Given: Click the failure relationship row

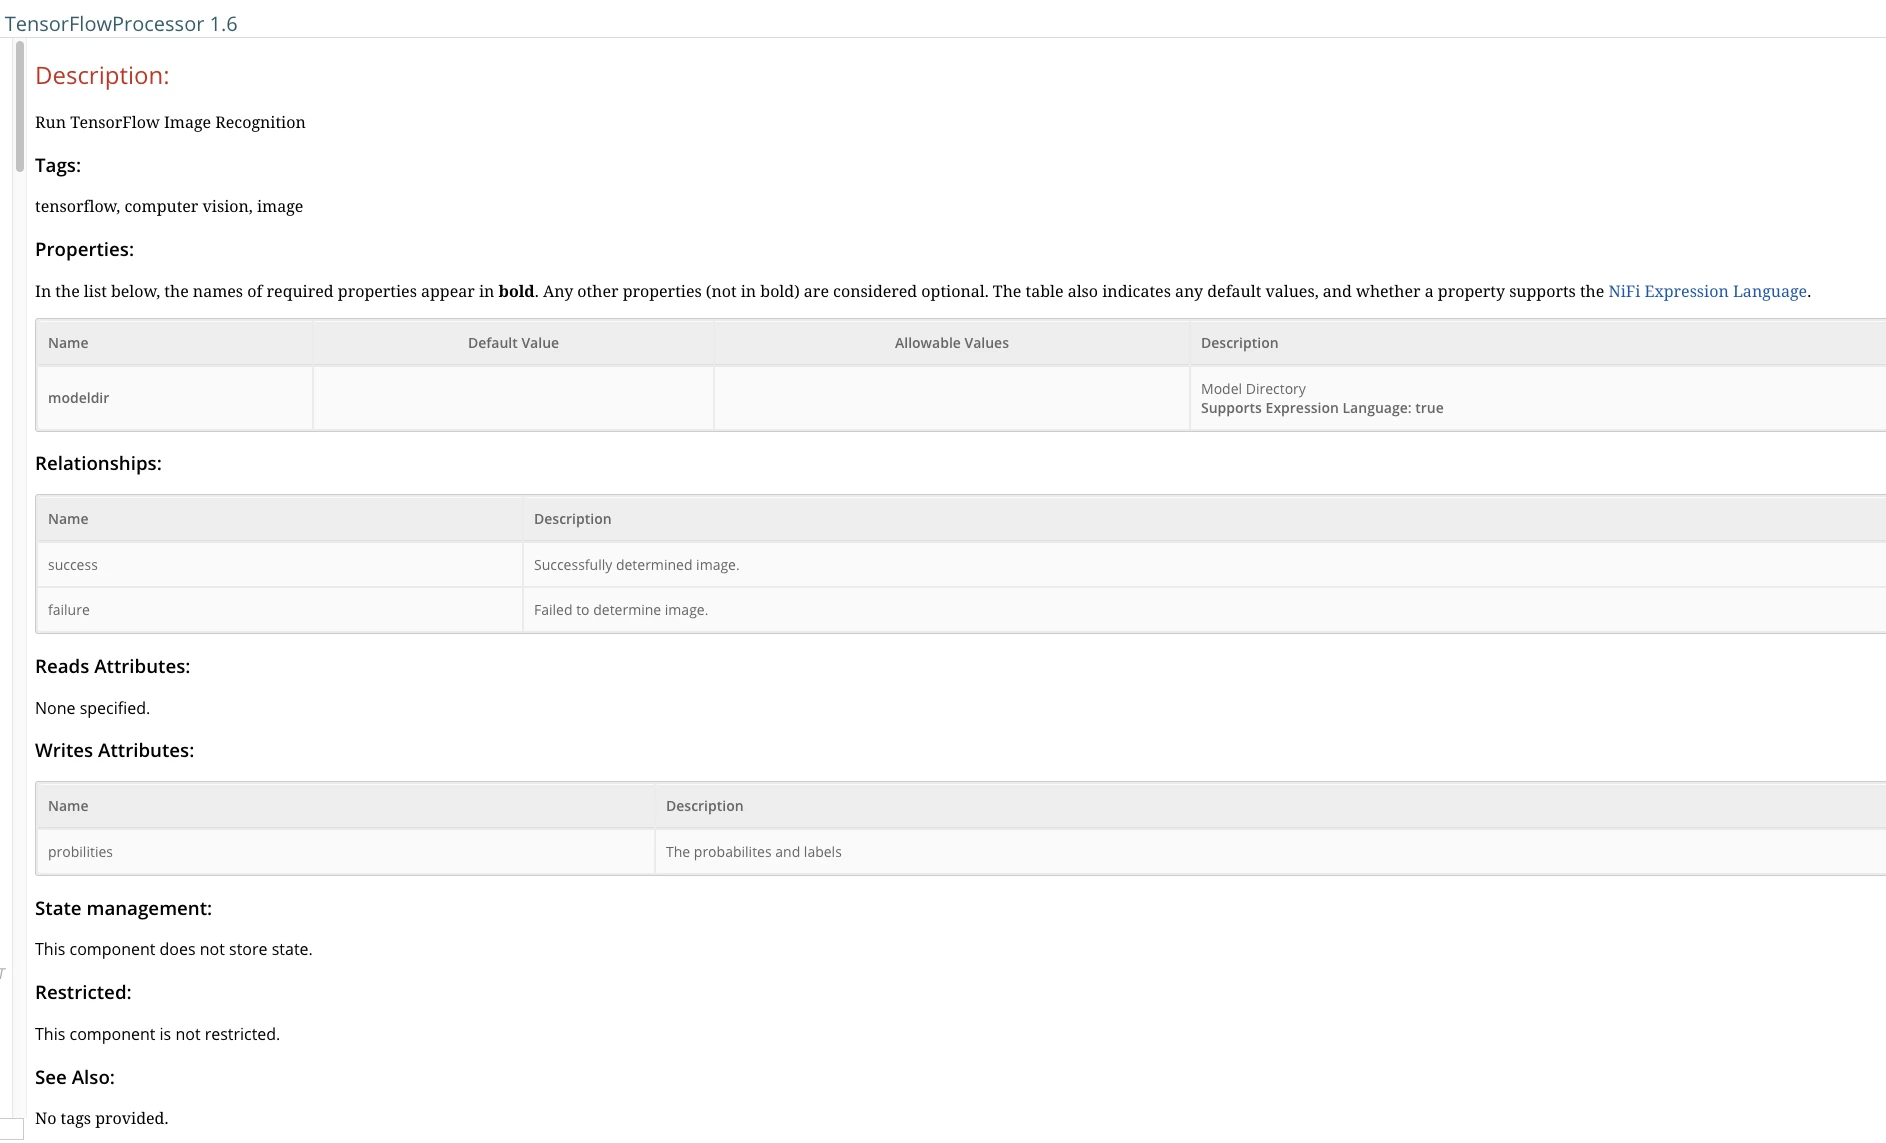Looking at the screenshot, I should click(x=961, y=610).
